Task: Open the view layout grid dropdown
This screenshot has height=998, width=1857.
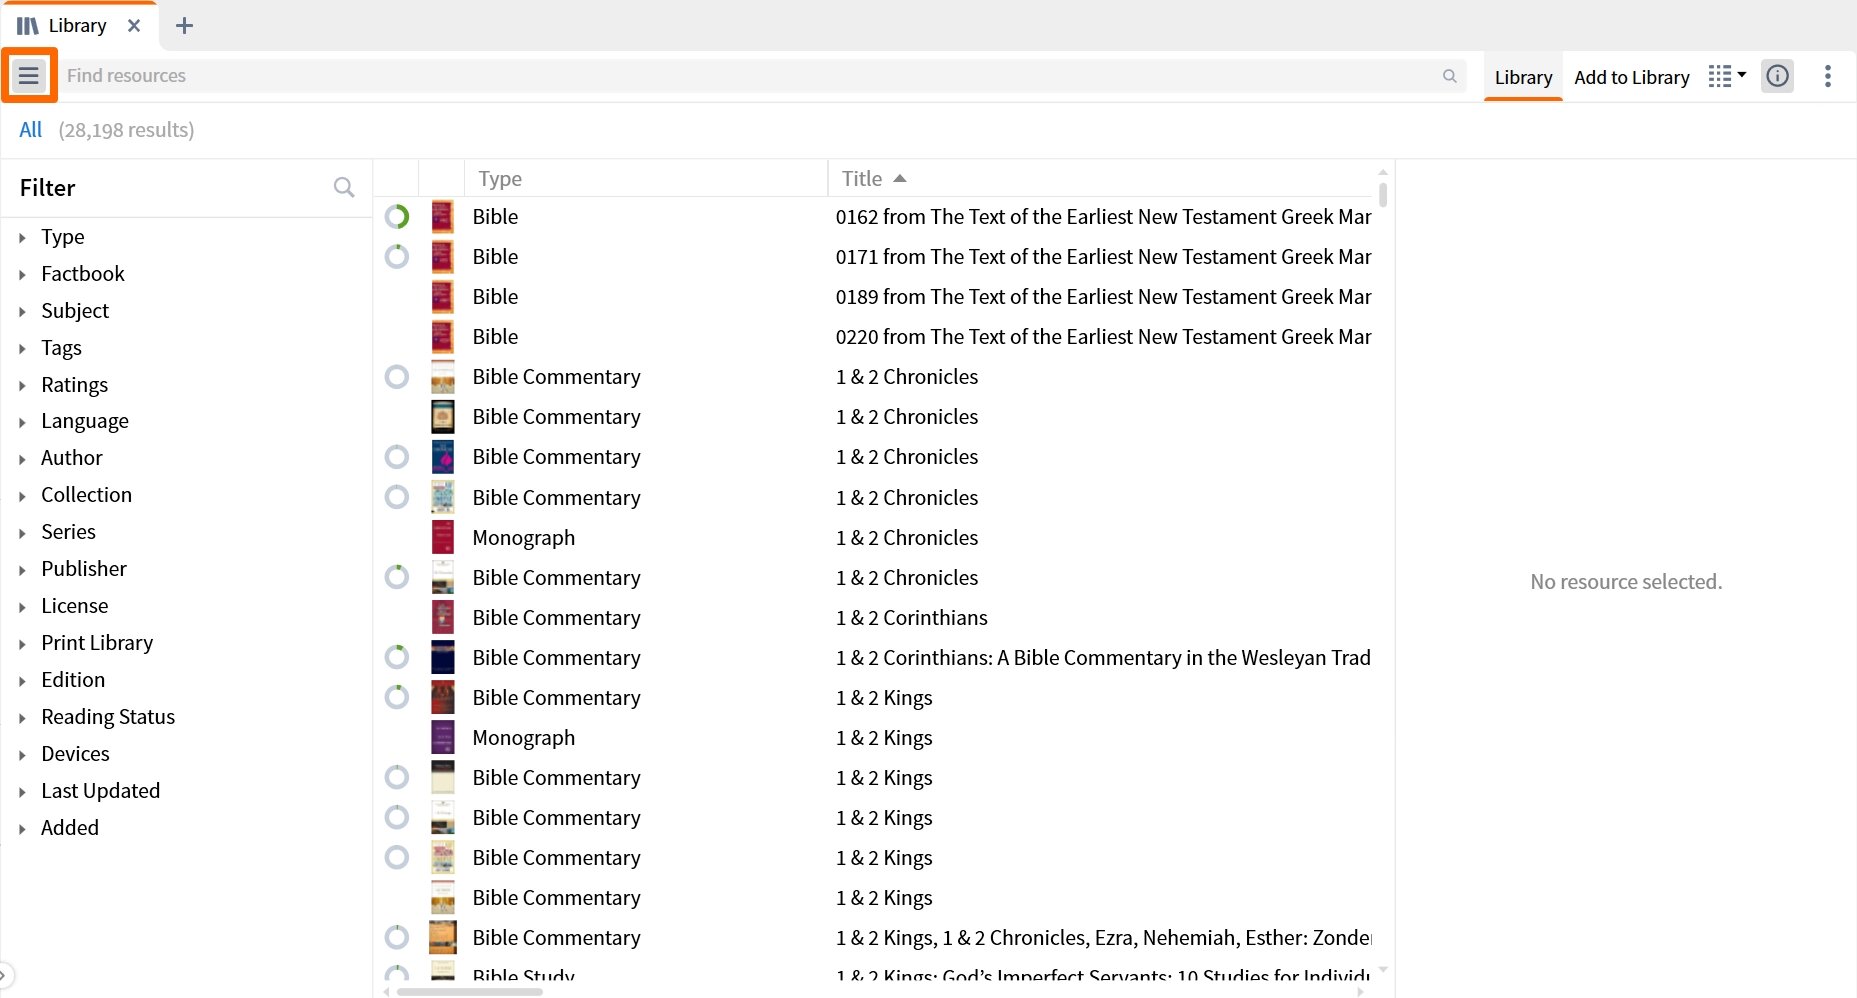Action: (x=1727, y=76)
